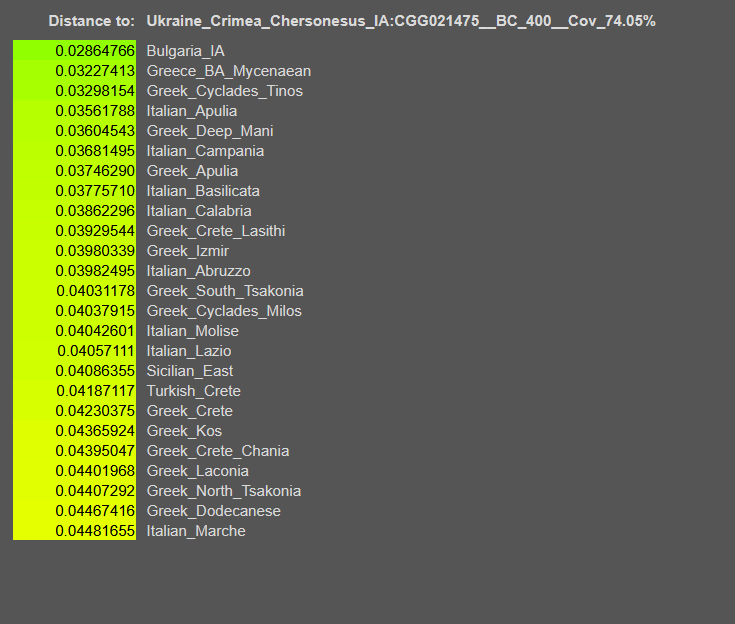
Task: Click Greek_Cyclades_Tinos label
Action: (x=225, y=91)
